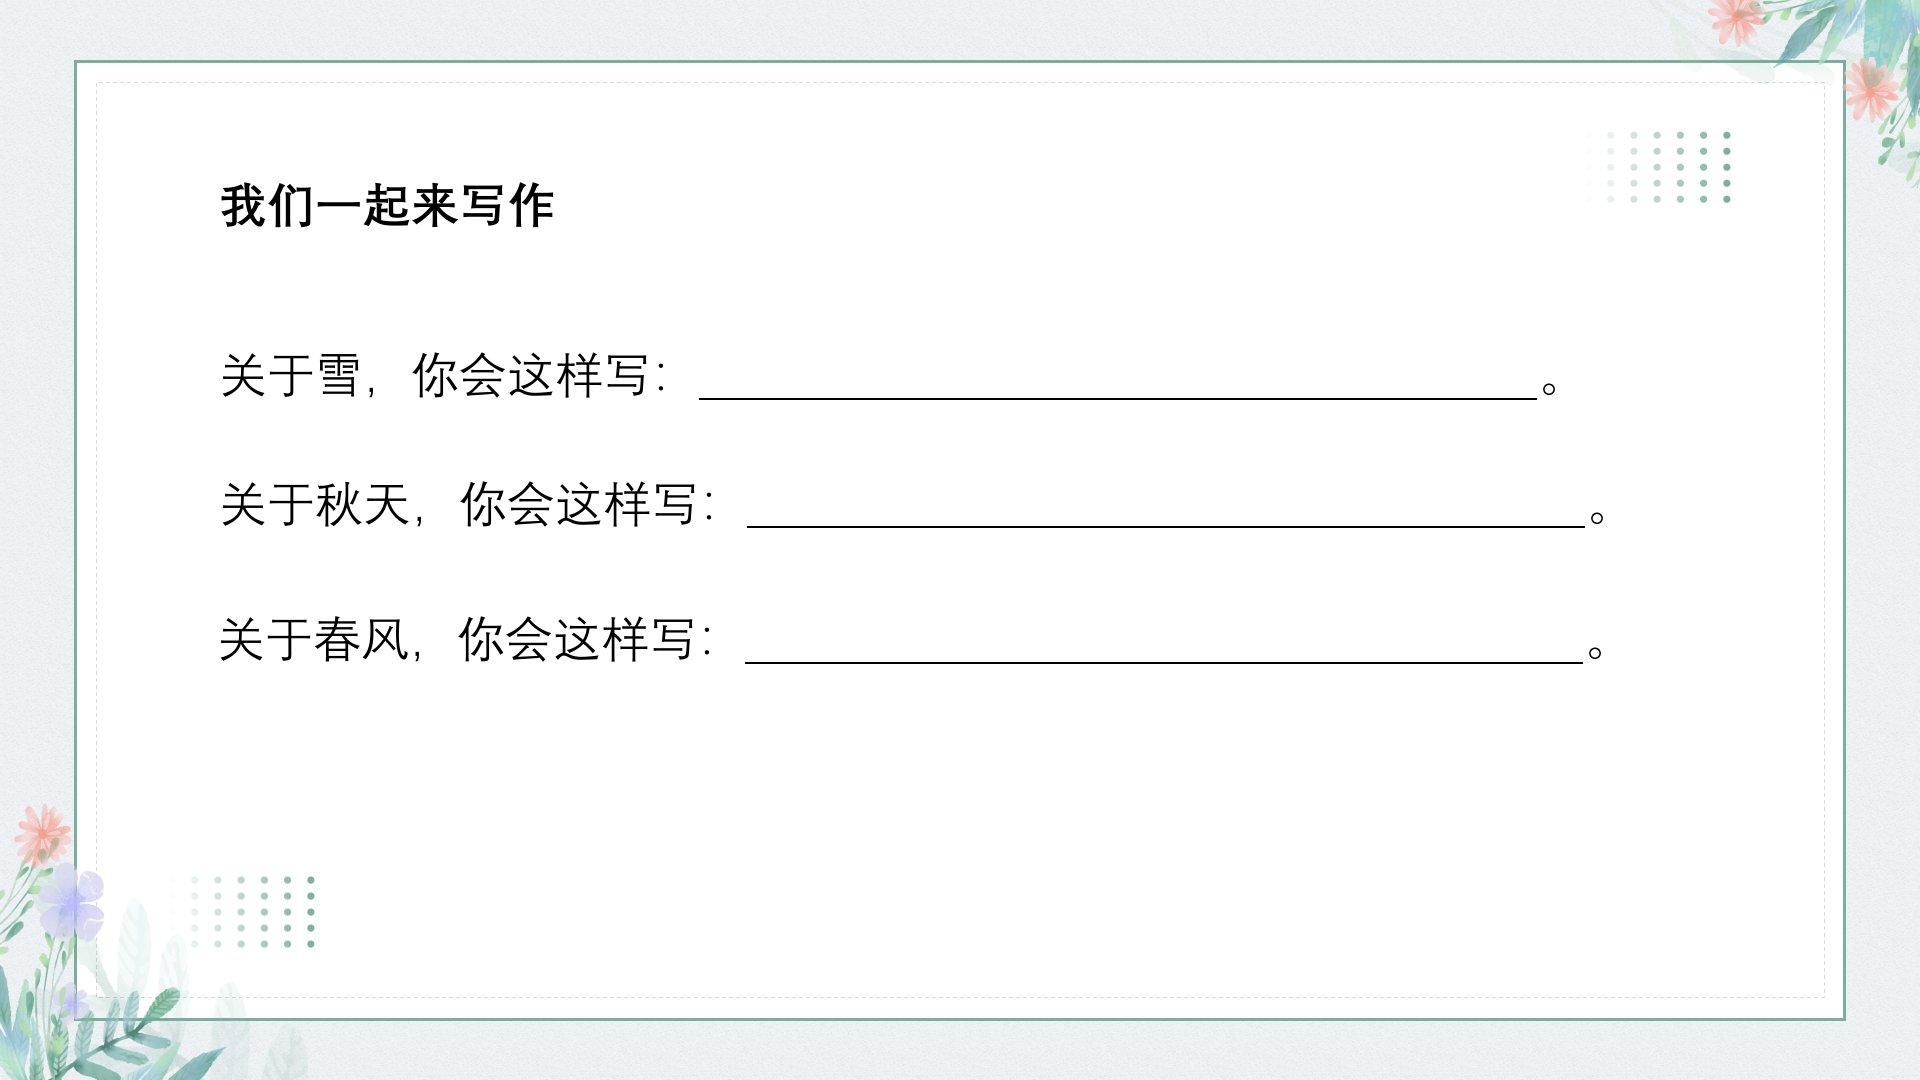Click the blank line after 关于秋天
Image resolution: width=1920 pixels, height=1080 pixels.
(x=1165, y=520)
